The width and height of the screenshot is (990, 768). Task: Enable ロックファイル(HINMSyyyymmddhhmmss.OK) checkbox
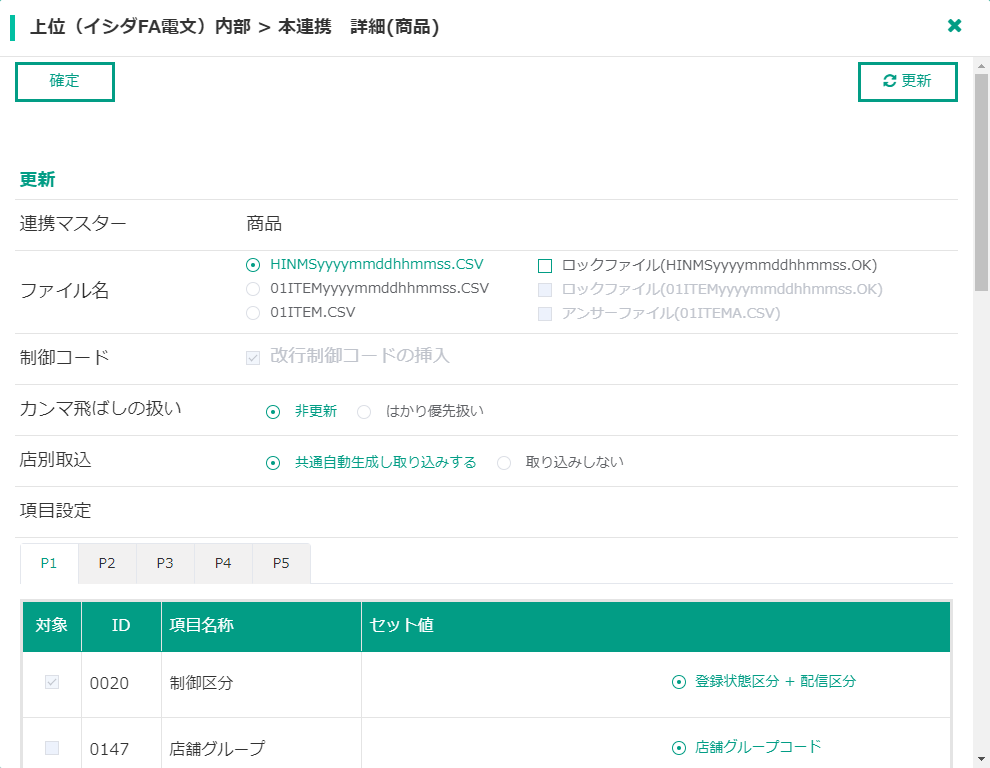point(545,266)
